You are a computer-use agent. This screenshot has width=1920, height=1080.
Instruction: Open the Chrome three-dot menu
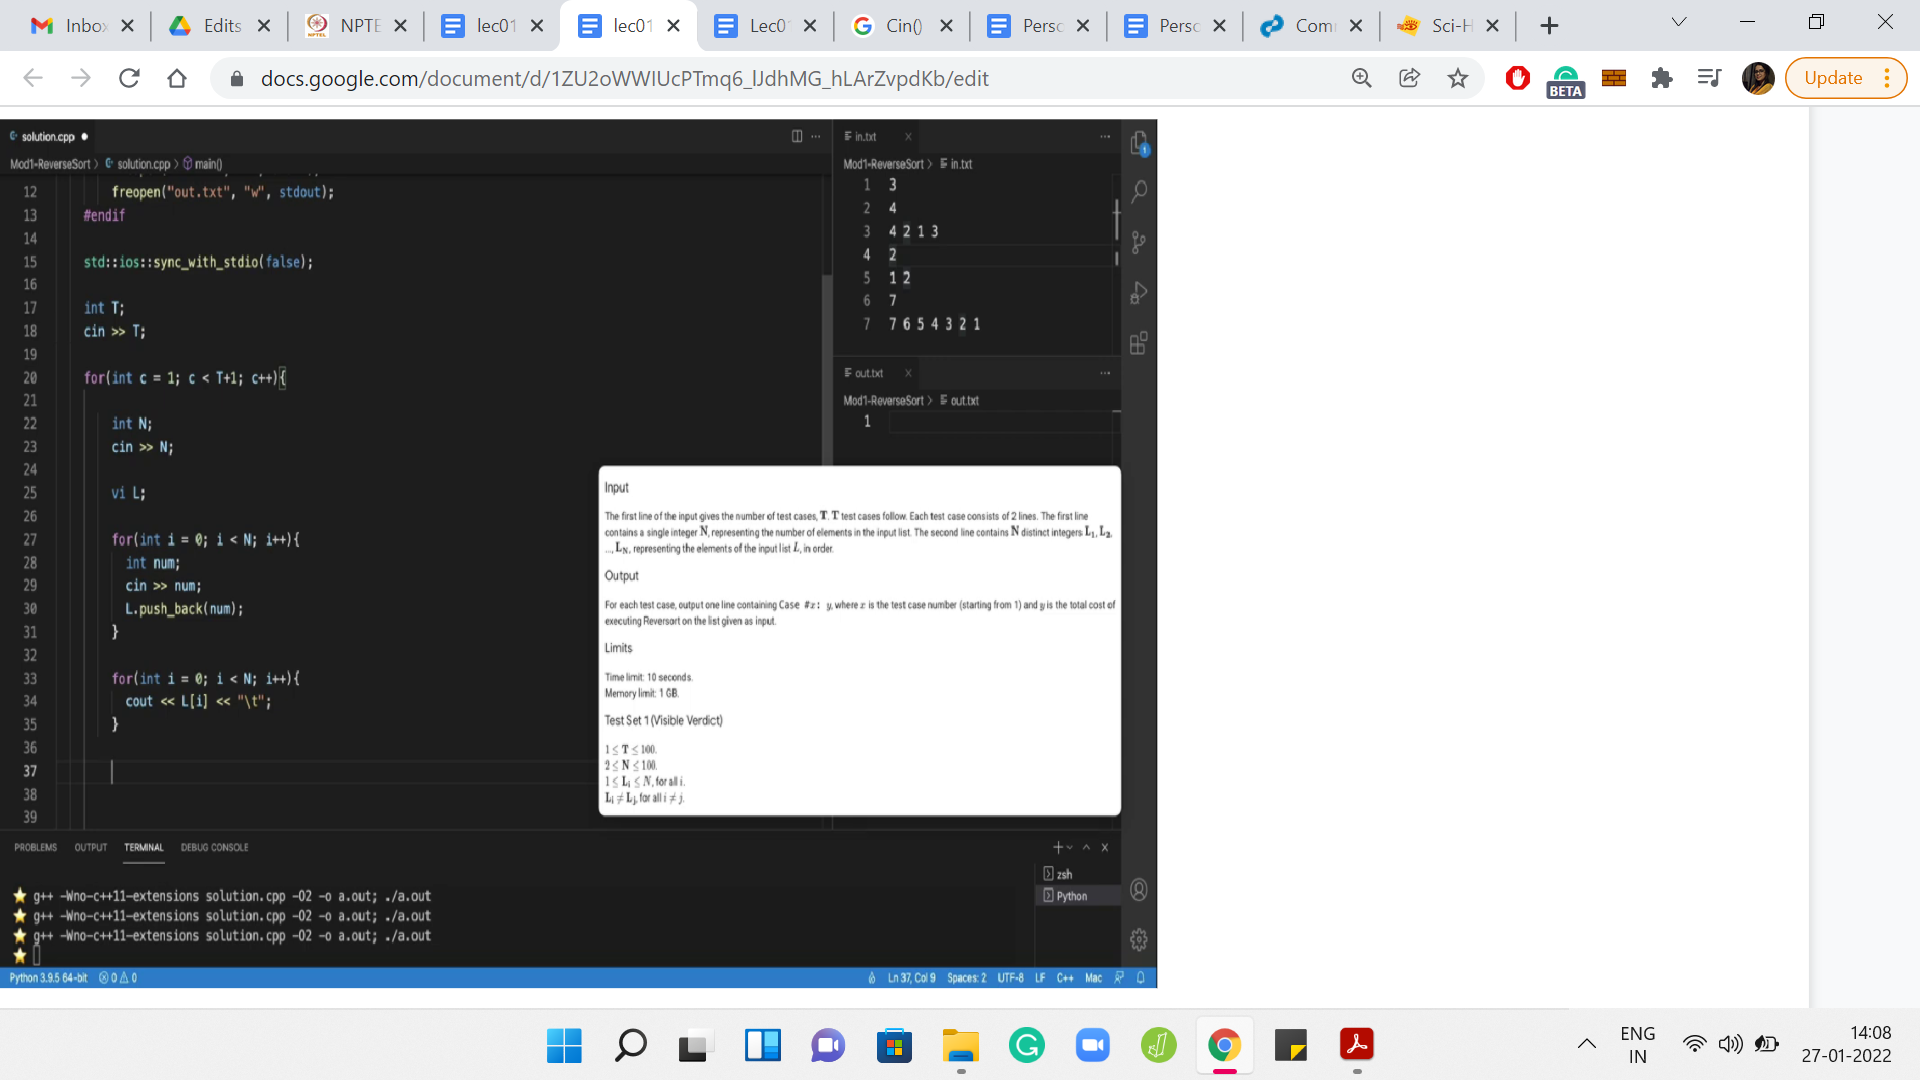click(x=1887, y=78)
